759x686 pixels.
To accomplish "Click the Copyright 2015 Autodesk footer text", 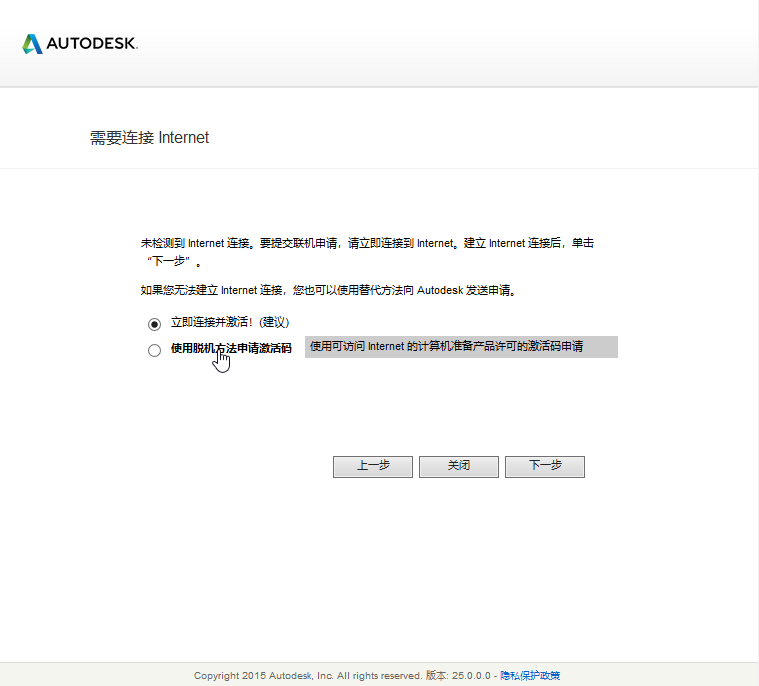I will coord(343,675).
